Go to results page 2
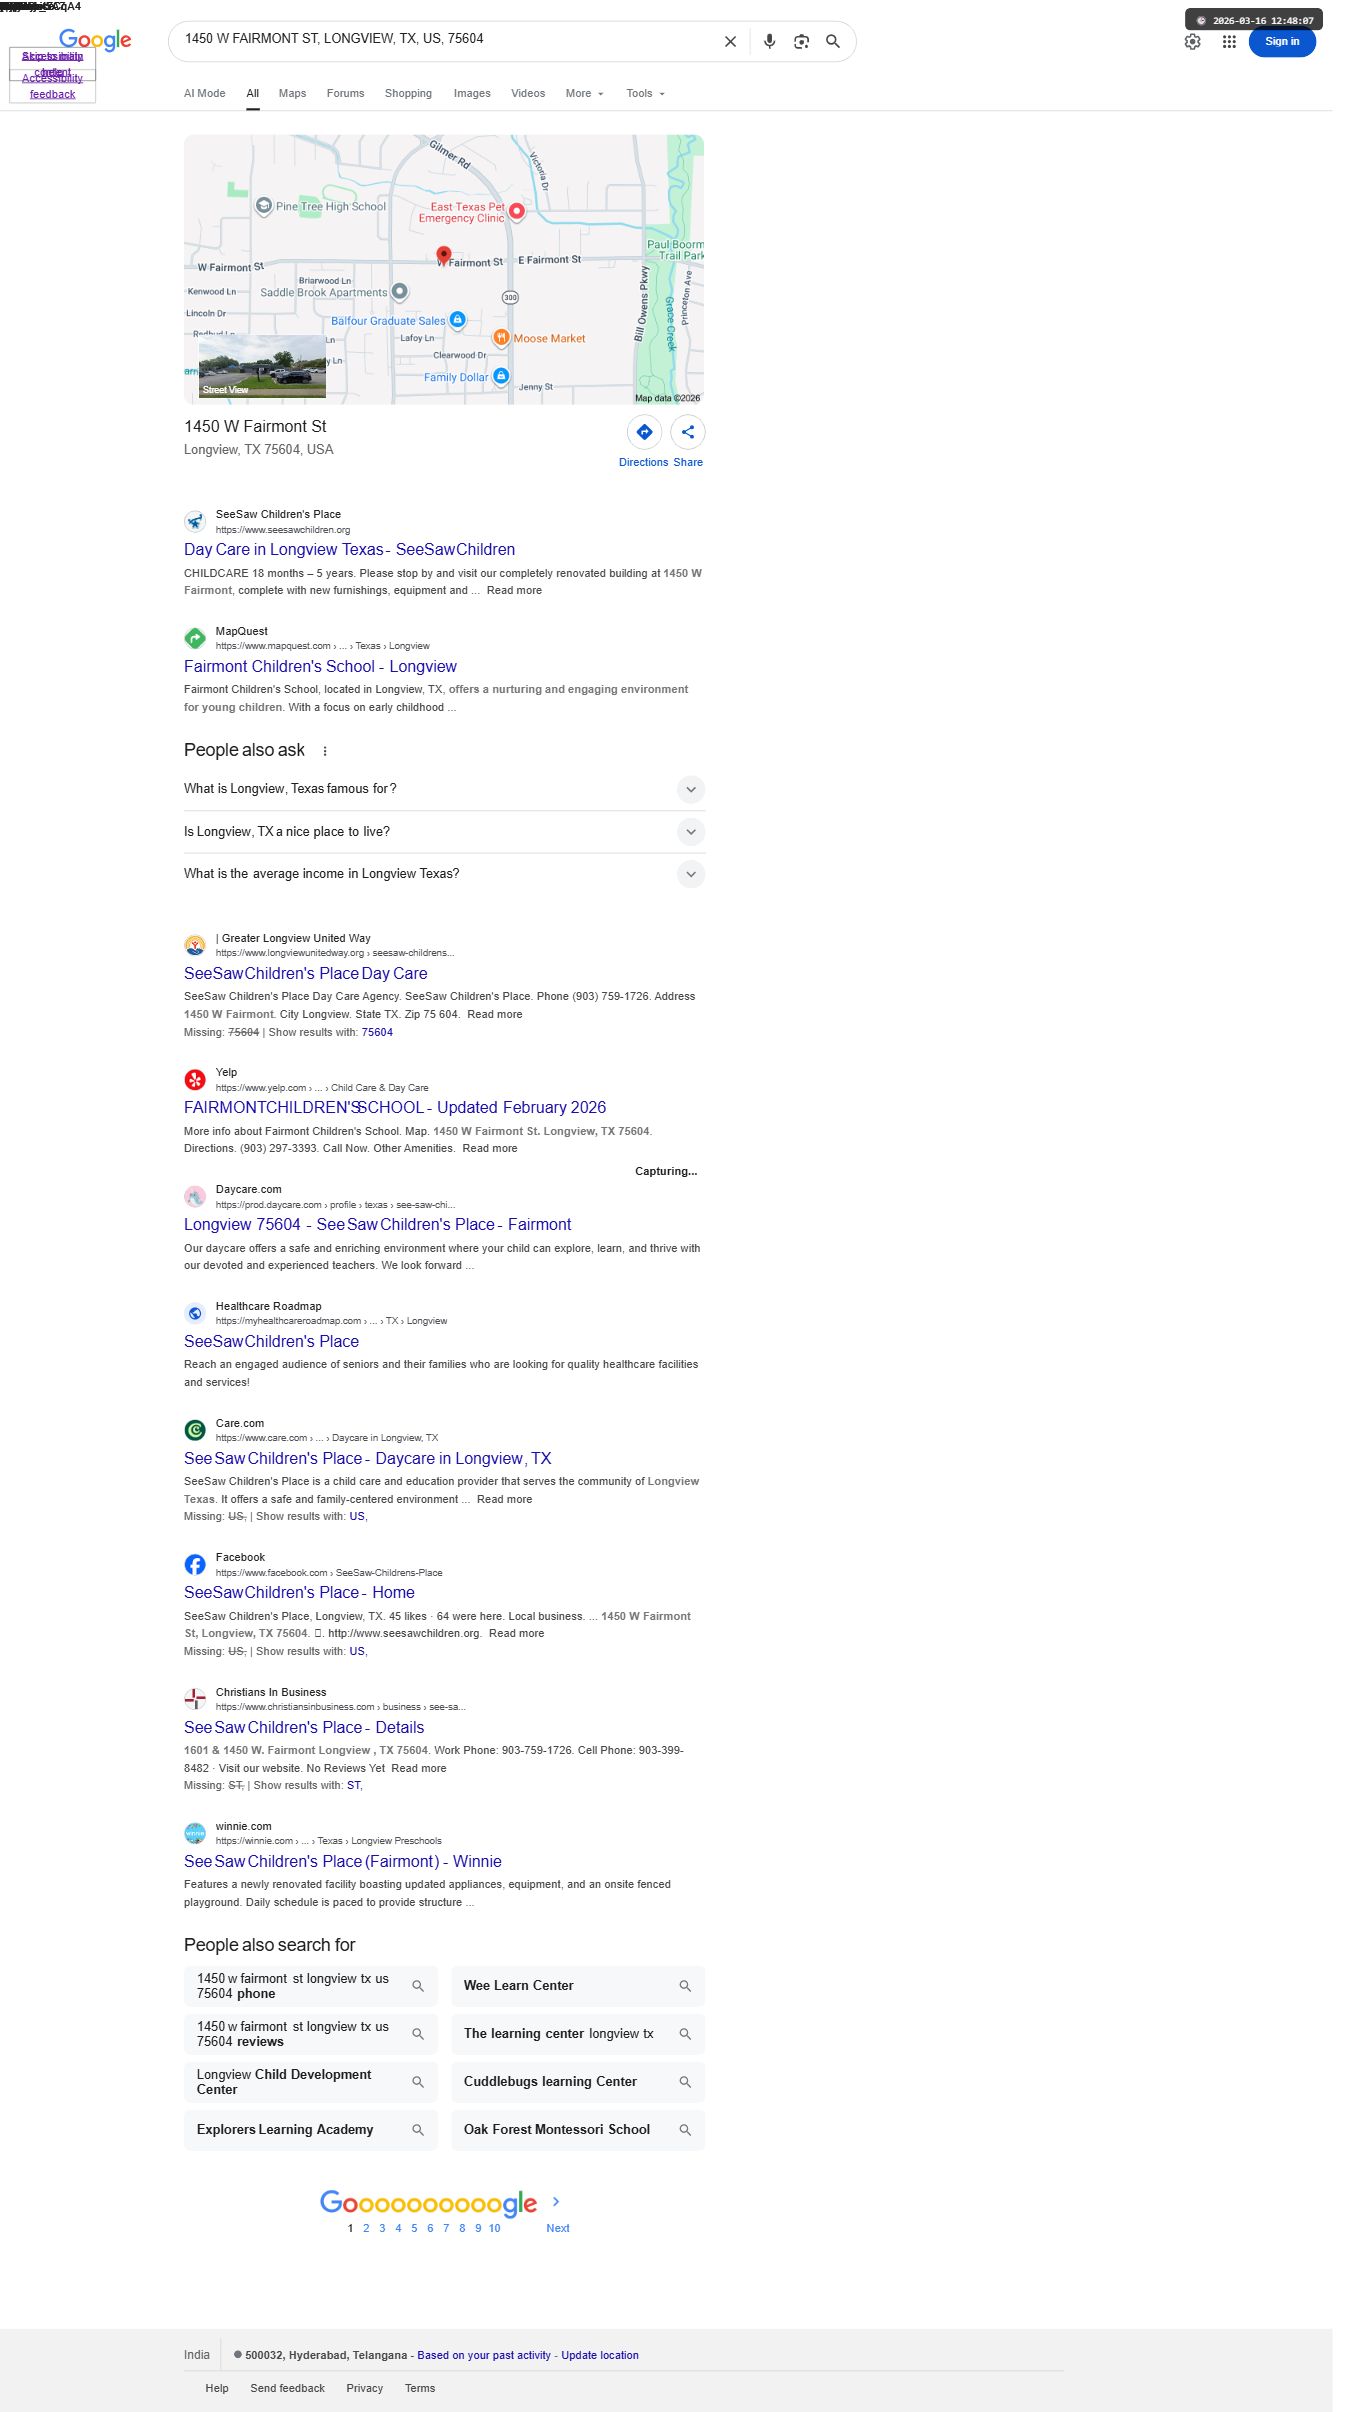Screen dimensions: 1348x2412 [366, 2228]
